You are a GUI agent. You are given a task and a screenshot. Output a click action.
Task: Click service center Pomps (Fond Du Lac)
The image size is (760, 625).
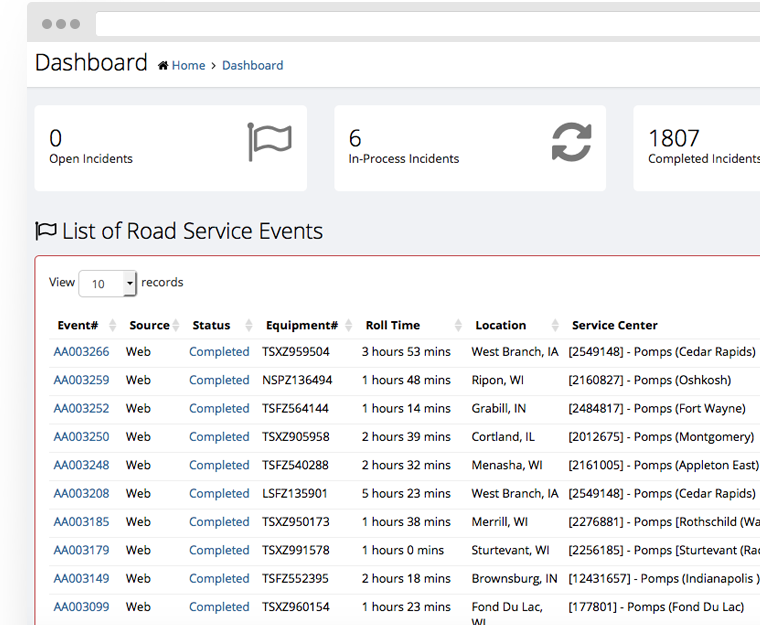click(x=656, y=607)
